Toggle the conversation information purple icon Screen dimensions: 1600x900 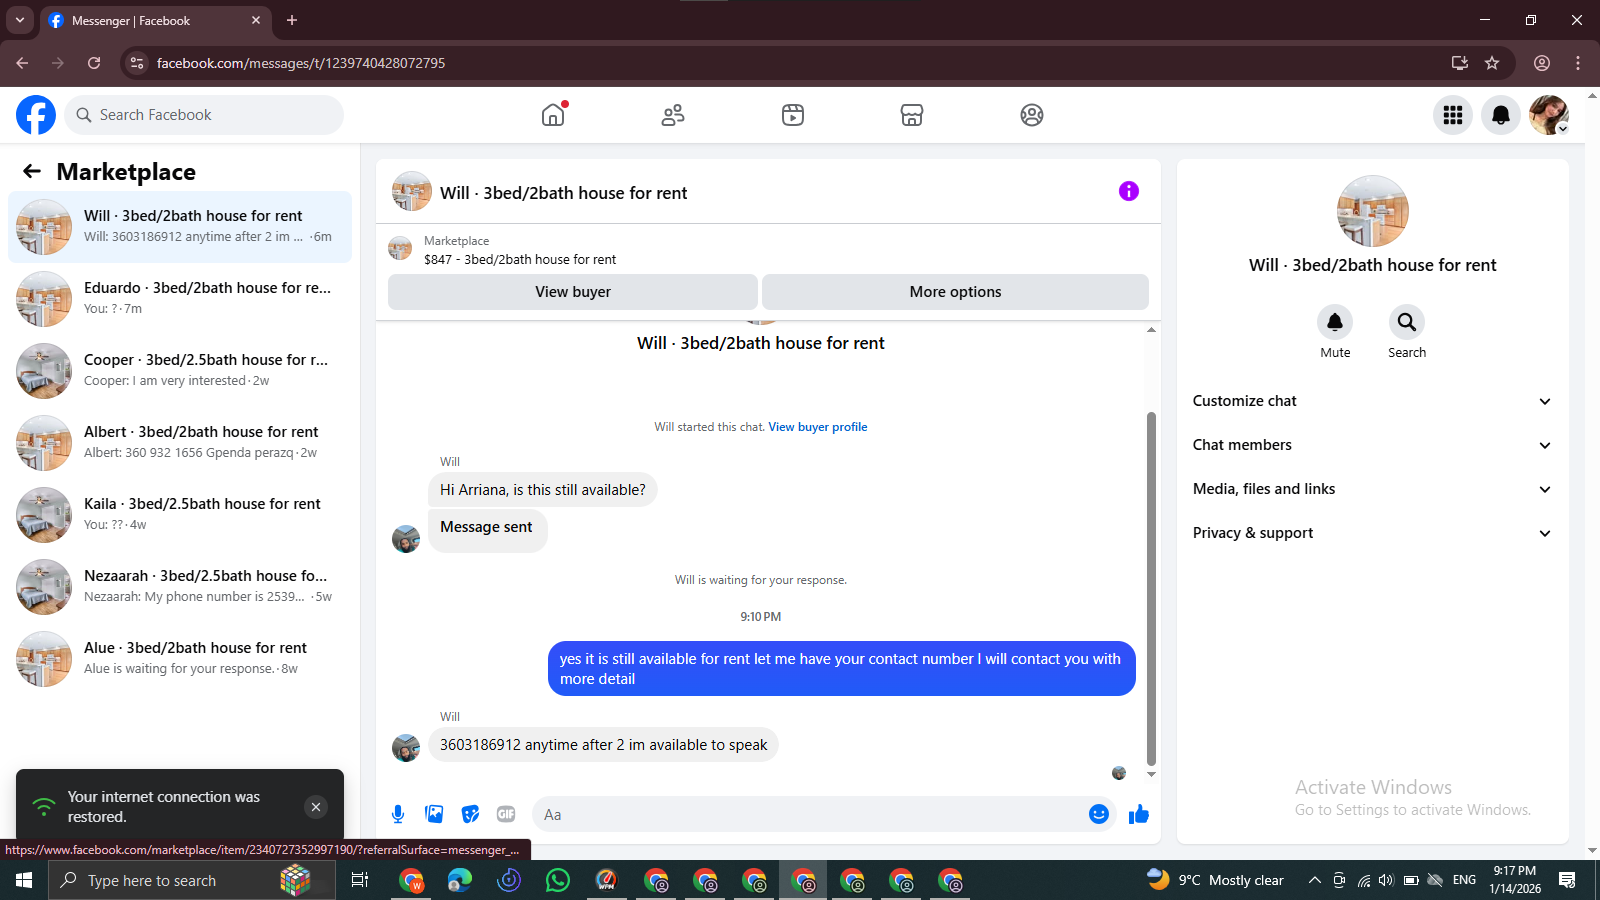[1129, 191]
